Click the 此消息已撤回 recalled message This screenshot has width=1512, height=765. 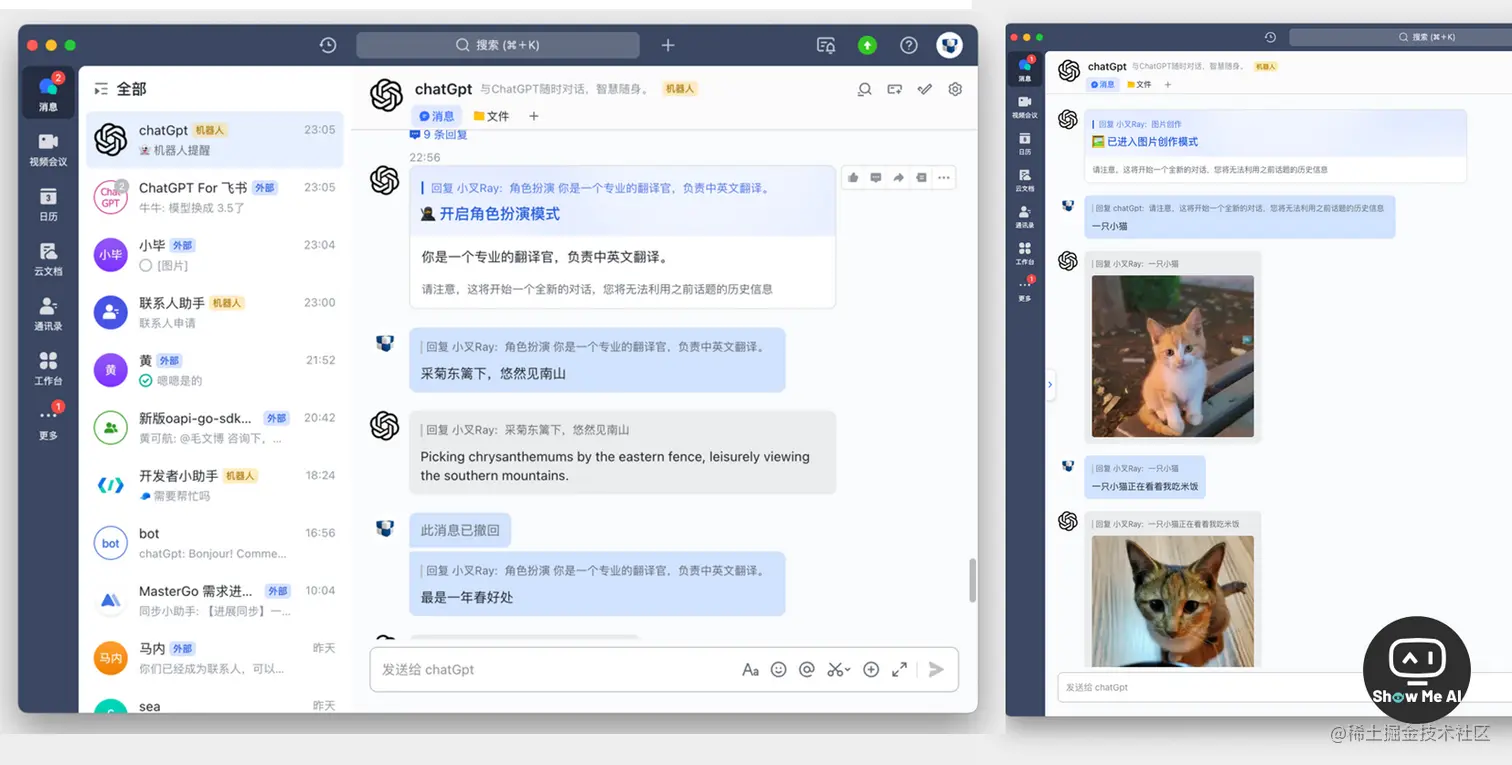pyautogui.click(x=460, y=530)
